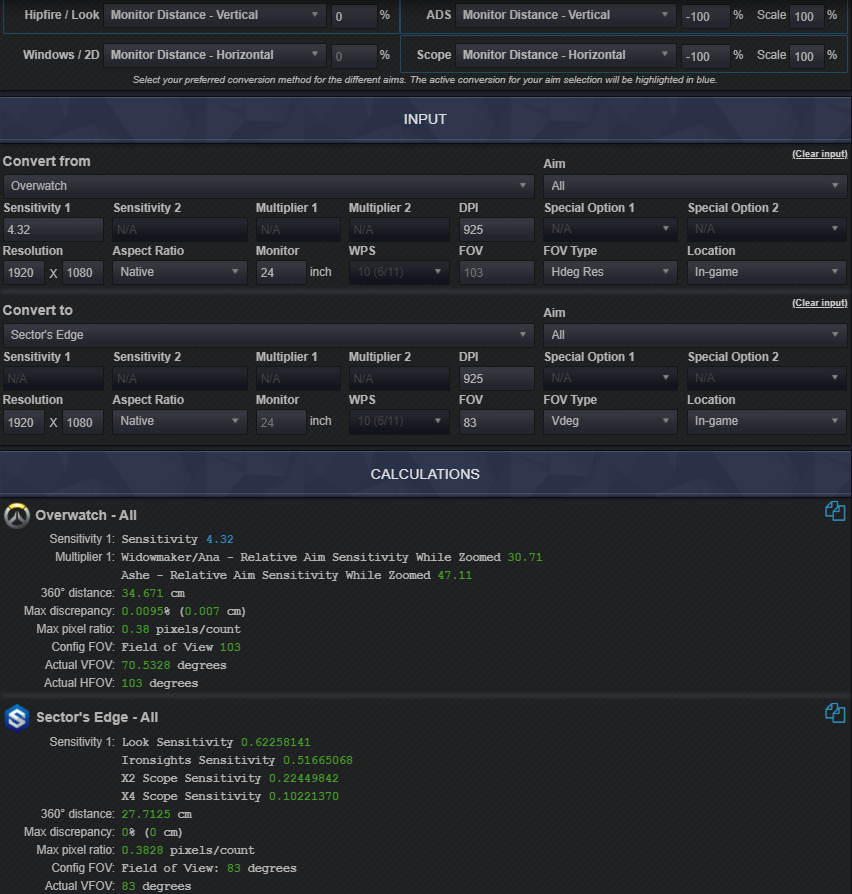Edit Hipfire / Look percentage field
852x894 pixels.
[354, 16]
